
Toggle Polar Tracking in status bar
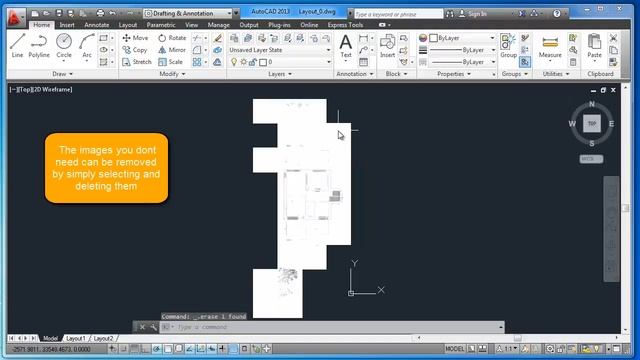click(x=156, y=349)
